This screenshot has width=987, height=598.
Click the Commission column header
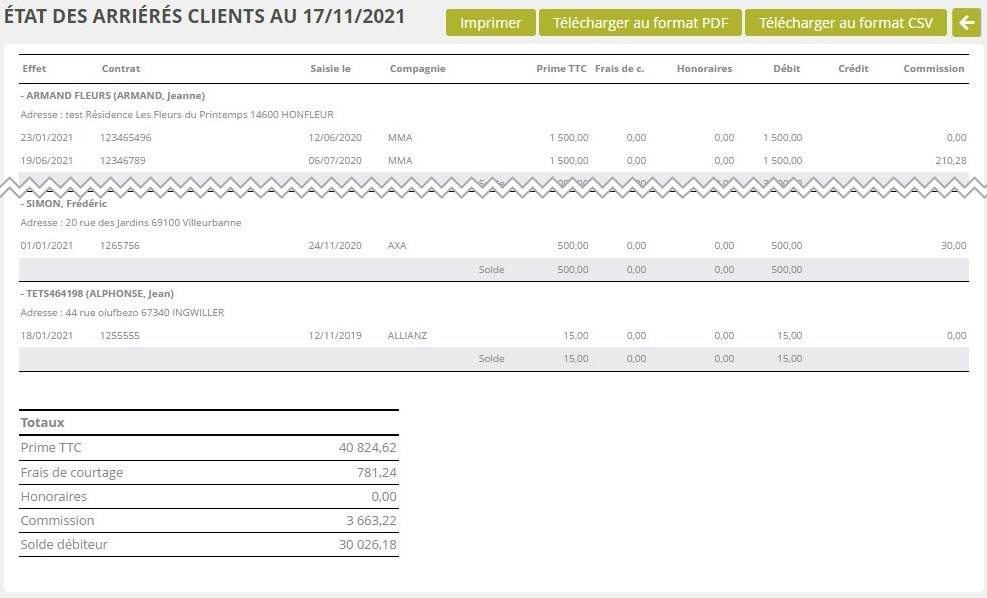click(933, 69)
